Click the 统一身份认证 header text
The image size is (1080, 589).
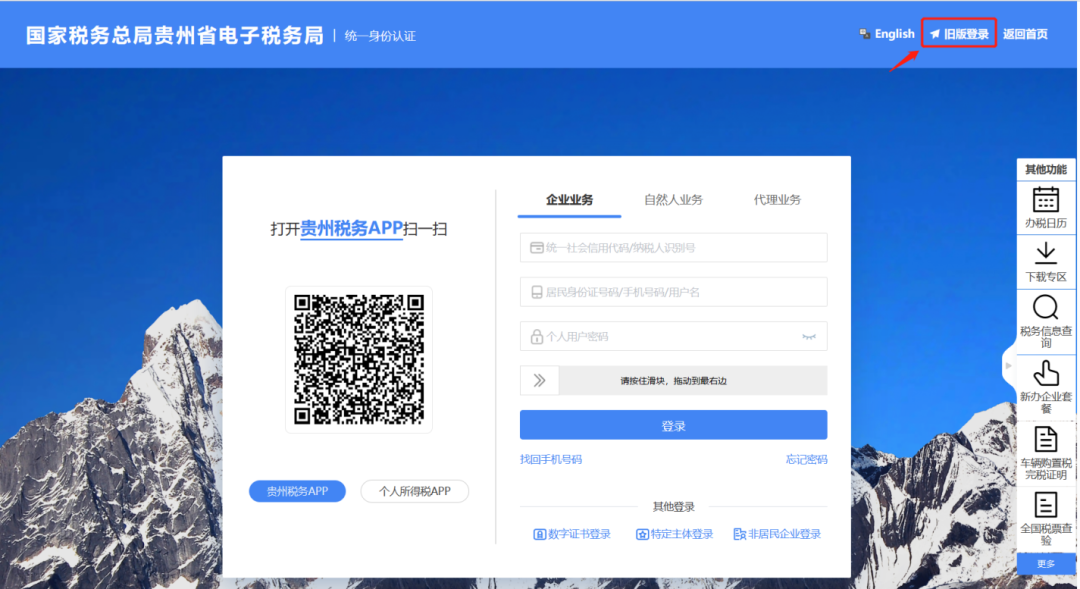tap(380, 36)
